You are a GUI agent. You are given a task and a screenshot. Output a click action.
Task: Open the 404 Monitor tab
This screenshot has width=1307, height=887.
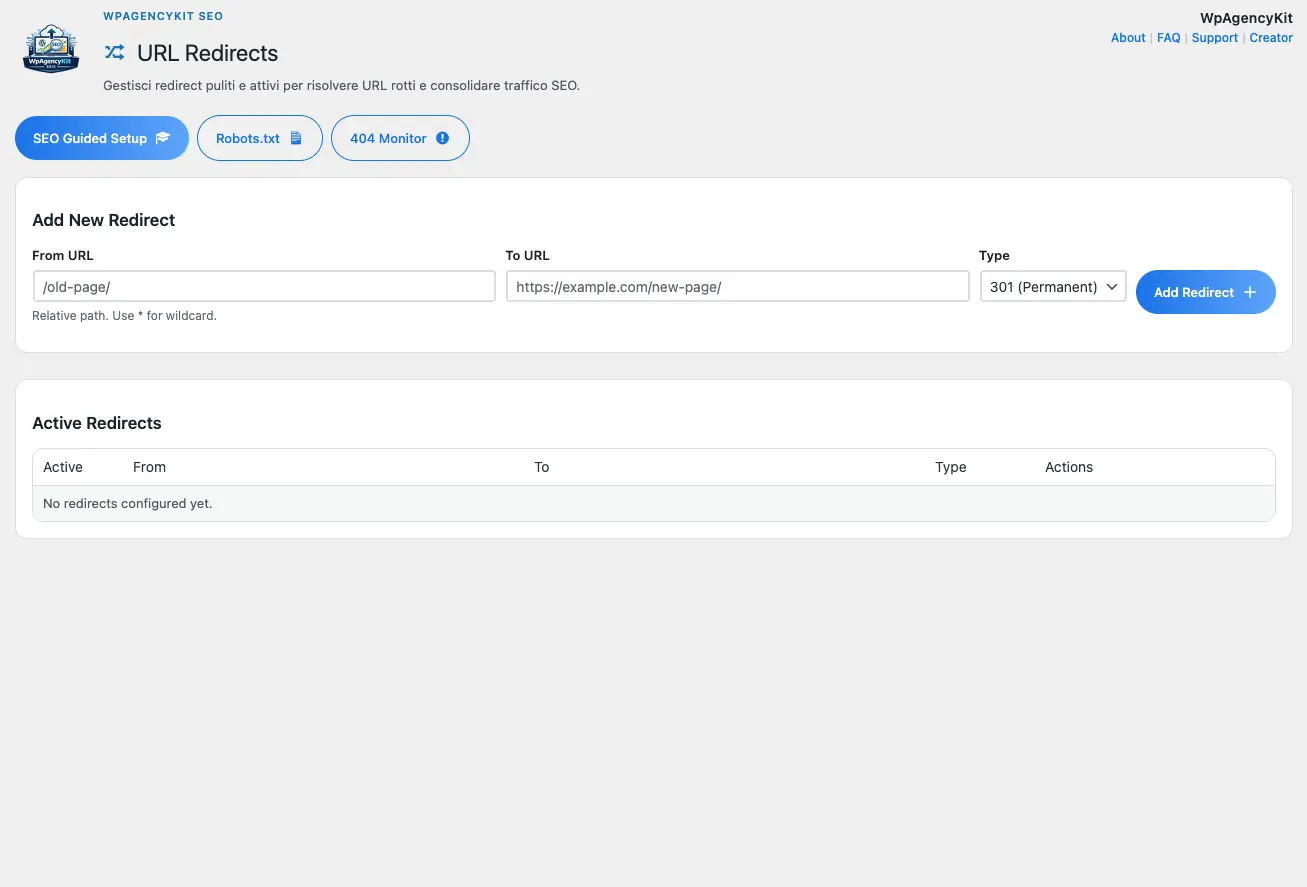400,138
